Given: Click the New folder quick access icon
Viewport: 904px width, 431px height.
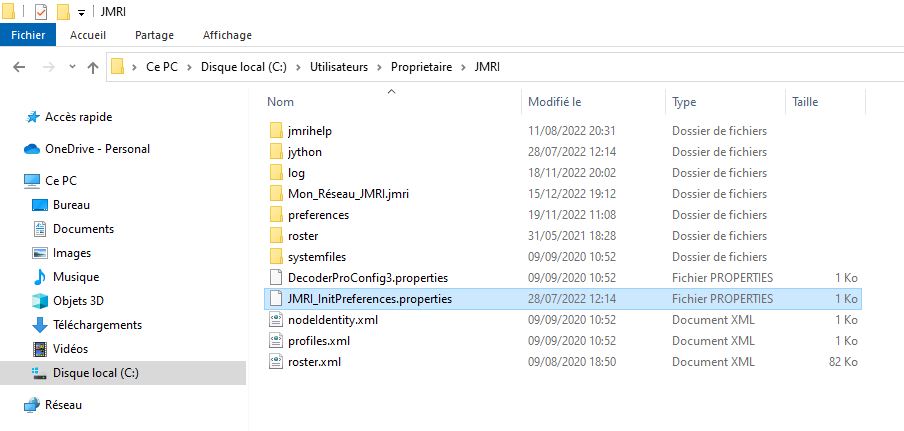Looking at the screenshot, I should [x=63, y=12].
